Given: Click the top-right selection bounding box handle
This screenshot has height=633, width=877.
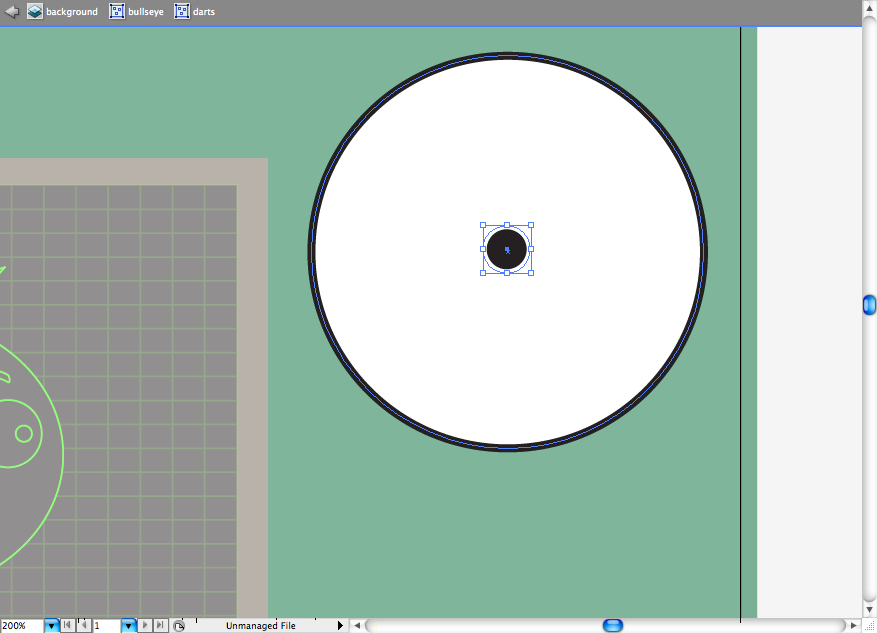Looking at the screenshot, I should [531, 225].
